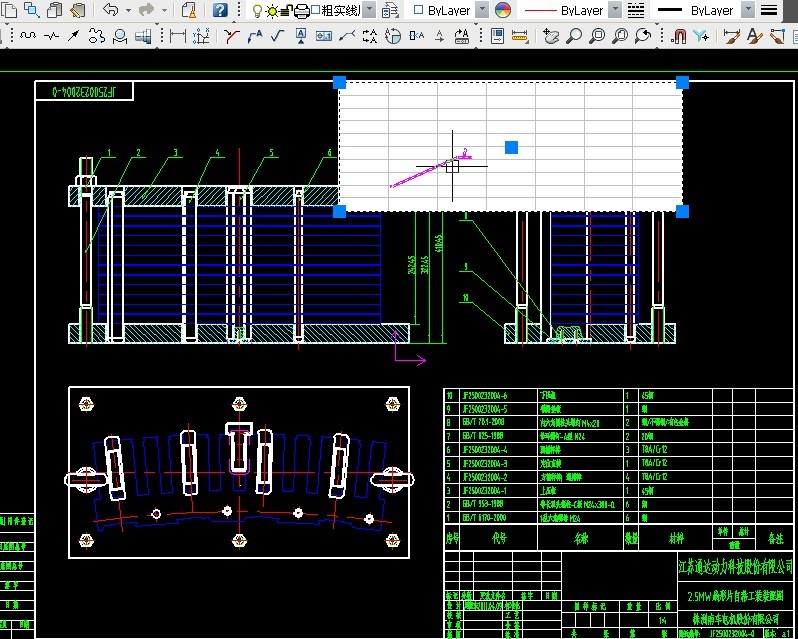
Task: Toggle the layer on/off lightbulb icon
Action: pos(257,11)
